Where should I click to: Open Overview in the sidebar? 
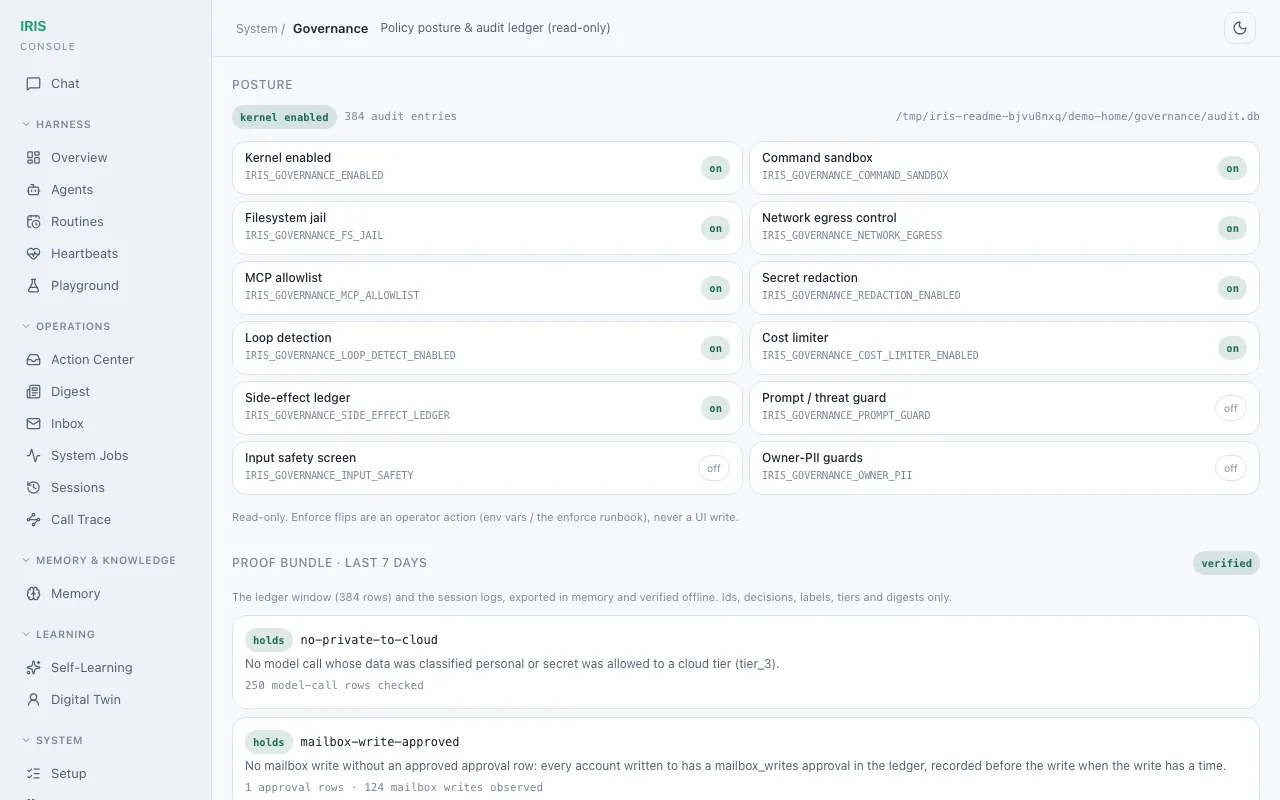(105, 158)
